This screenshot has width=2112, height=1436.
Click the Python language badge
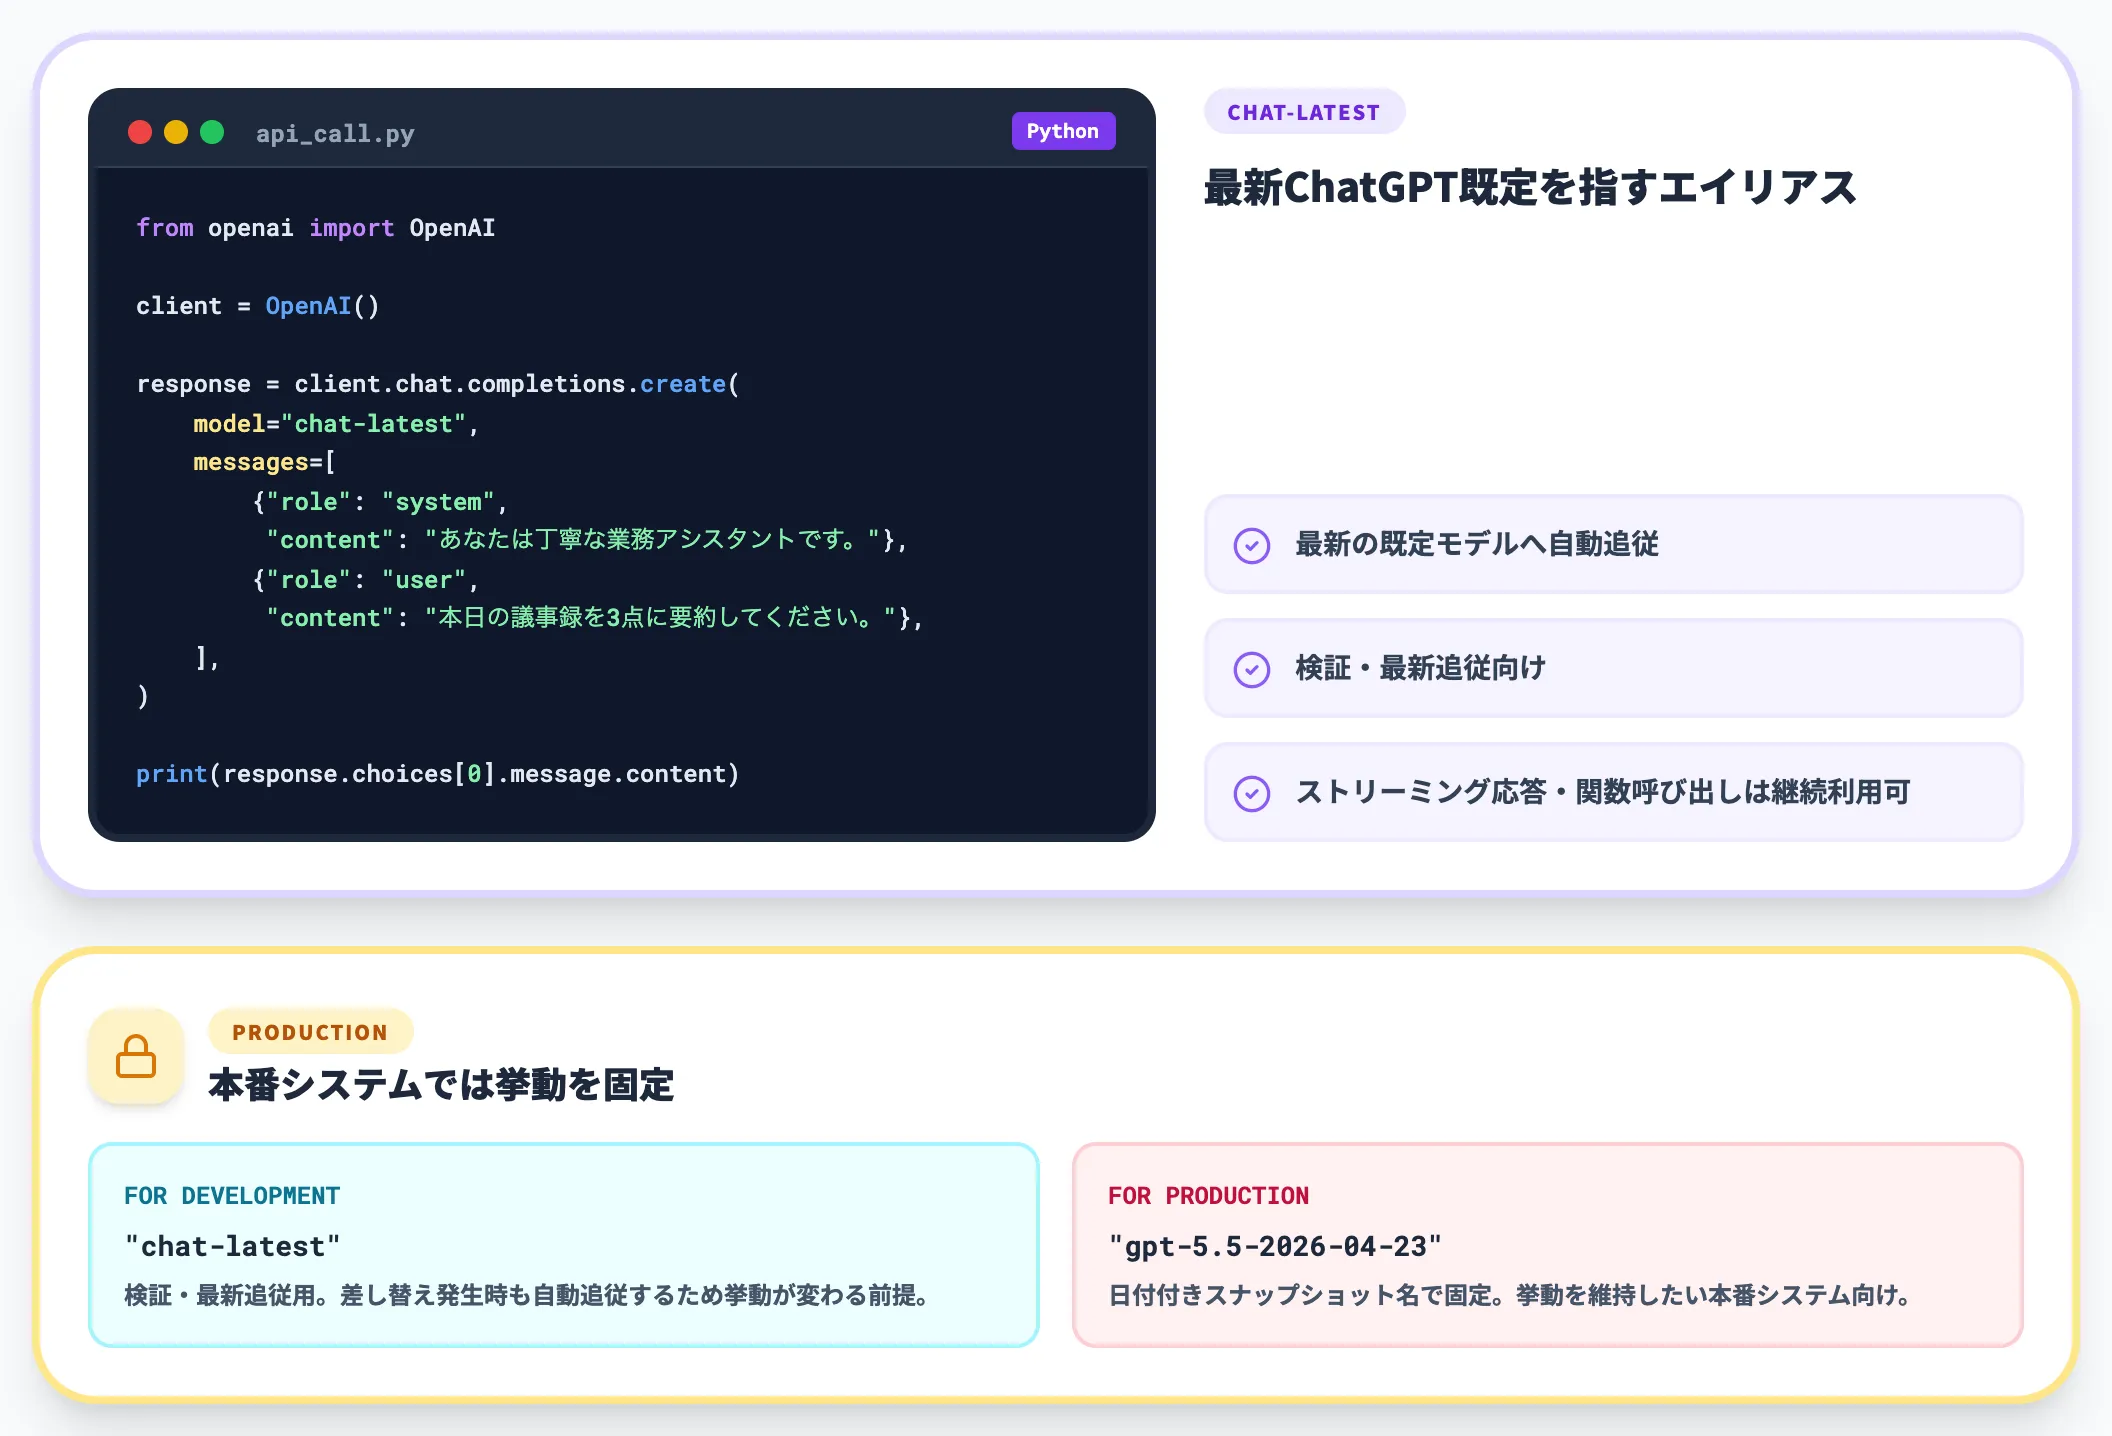(x=1063, y=131)
